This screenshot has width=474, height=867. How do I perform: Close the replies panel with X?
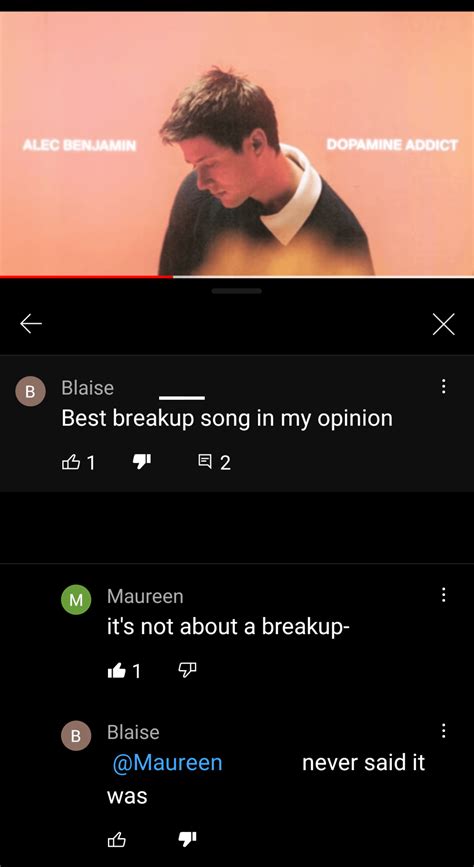point(443,324)
